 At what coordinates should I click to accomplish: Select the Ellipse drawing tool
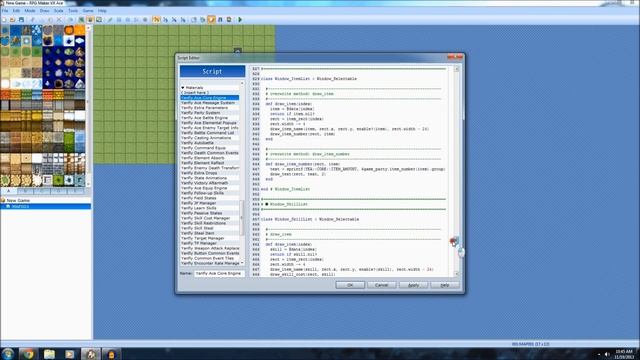[x=128, y=20]
